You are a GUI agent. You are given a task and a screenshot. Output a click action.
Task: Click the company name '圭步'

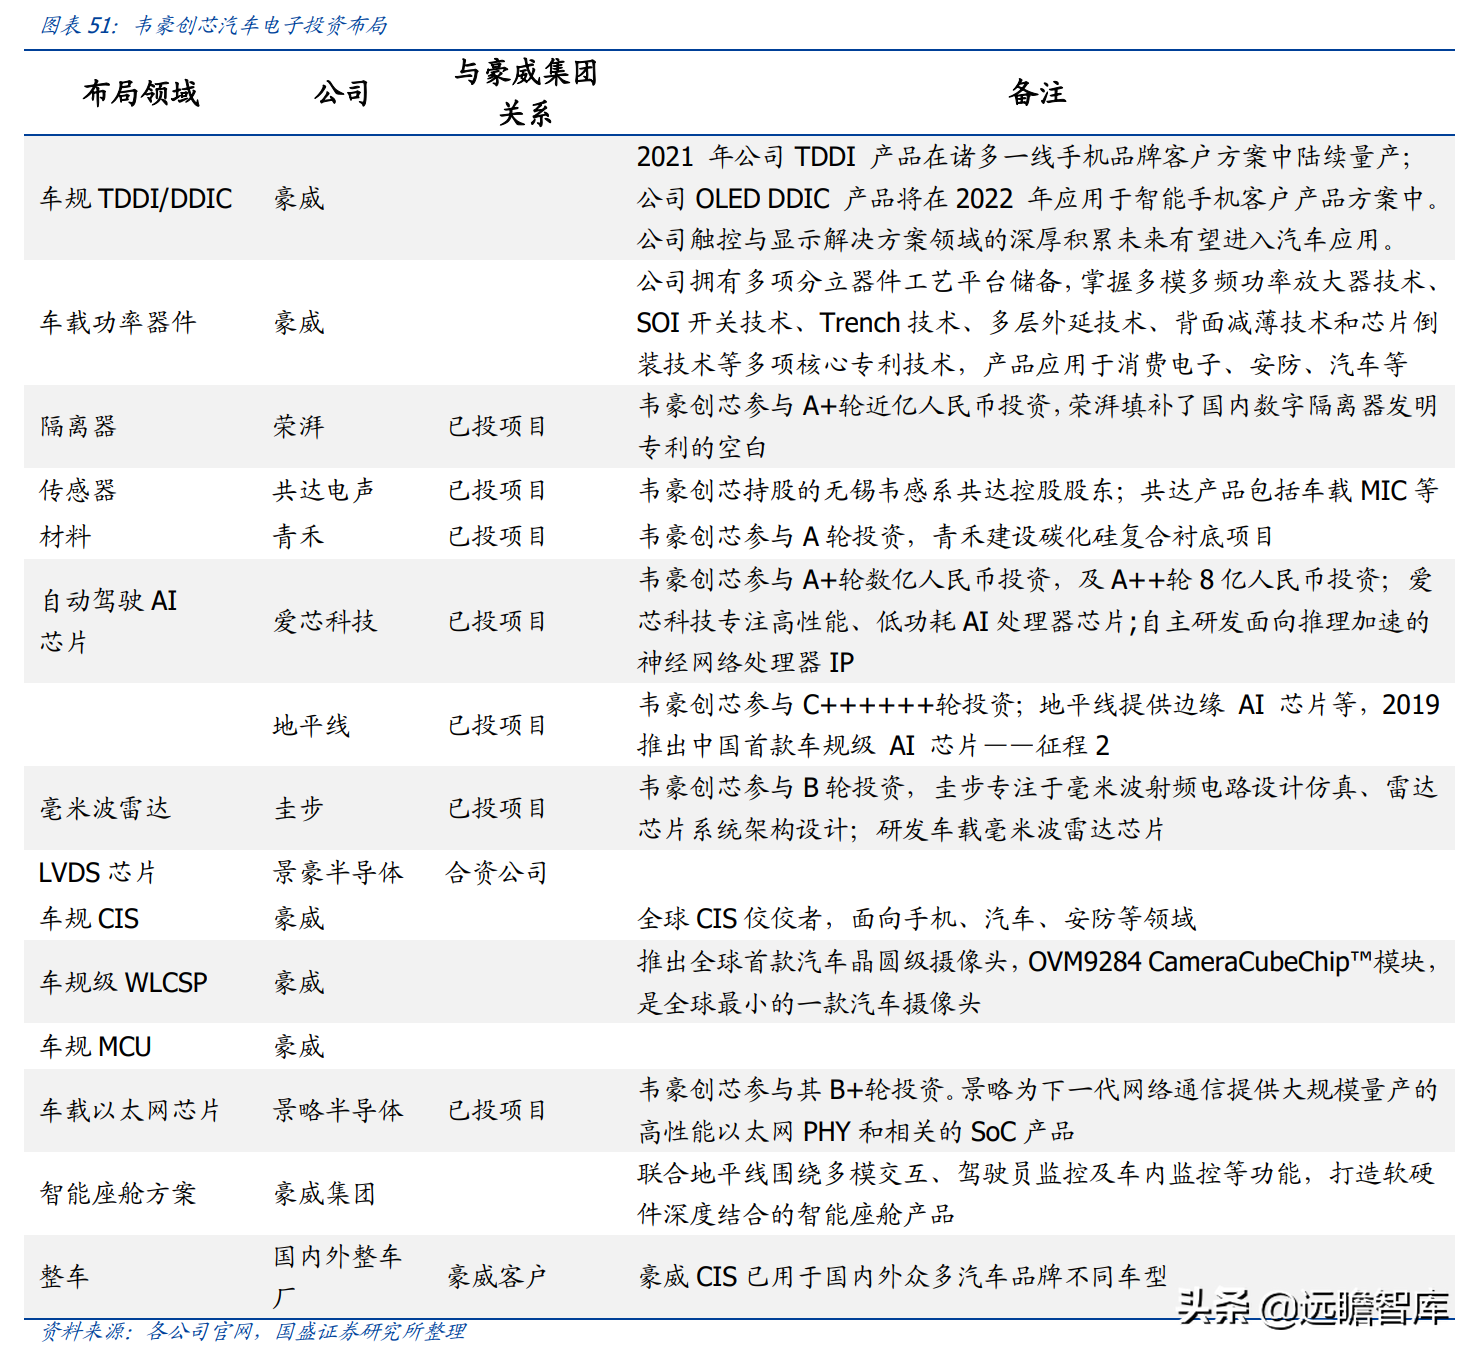pyautogui.click(x=299, y=808)
